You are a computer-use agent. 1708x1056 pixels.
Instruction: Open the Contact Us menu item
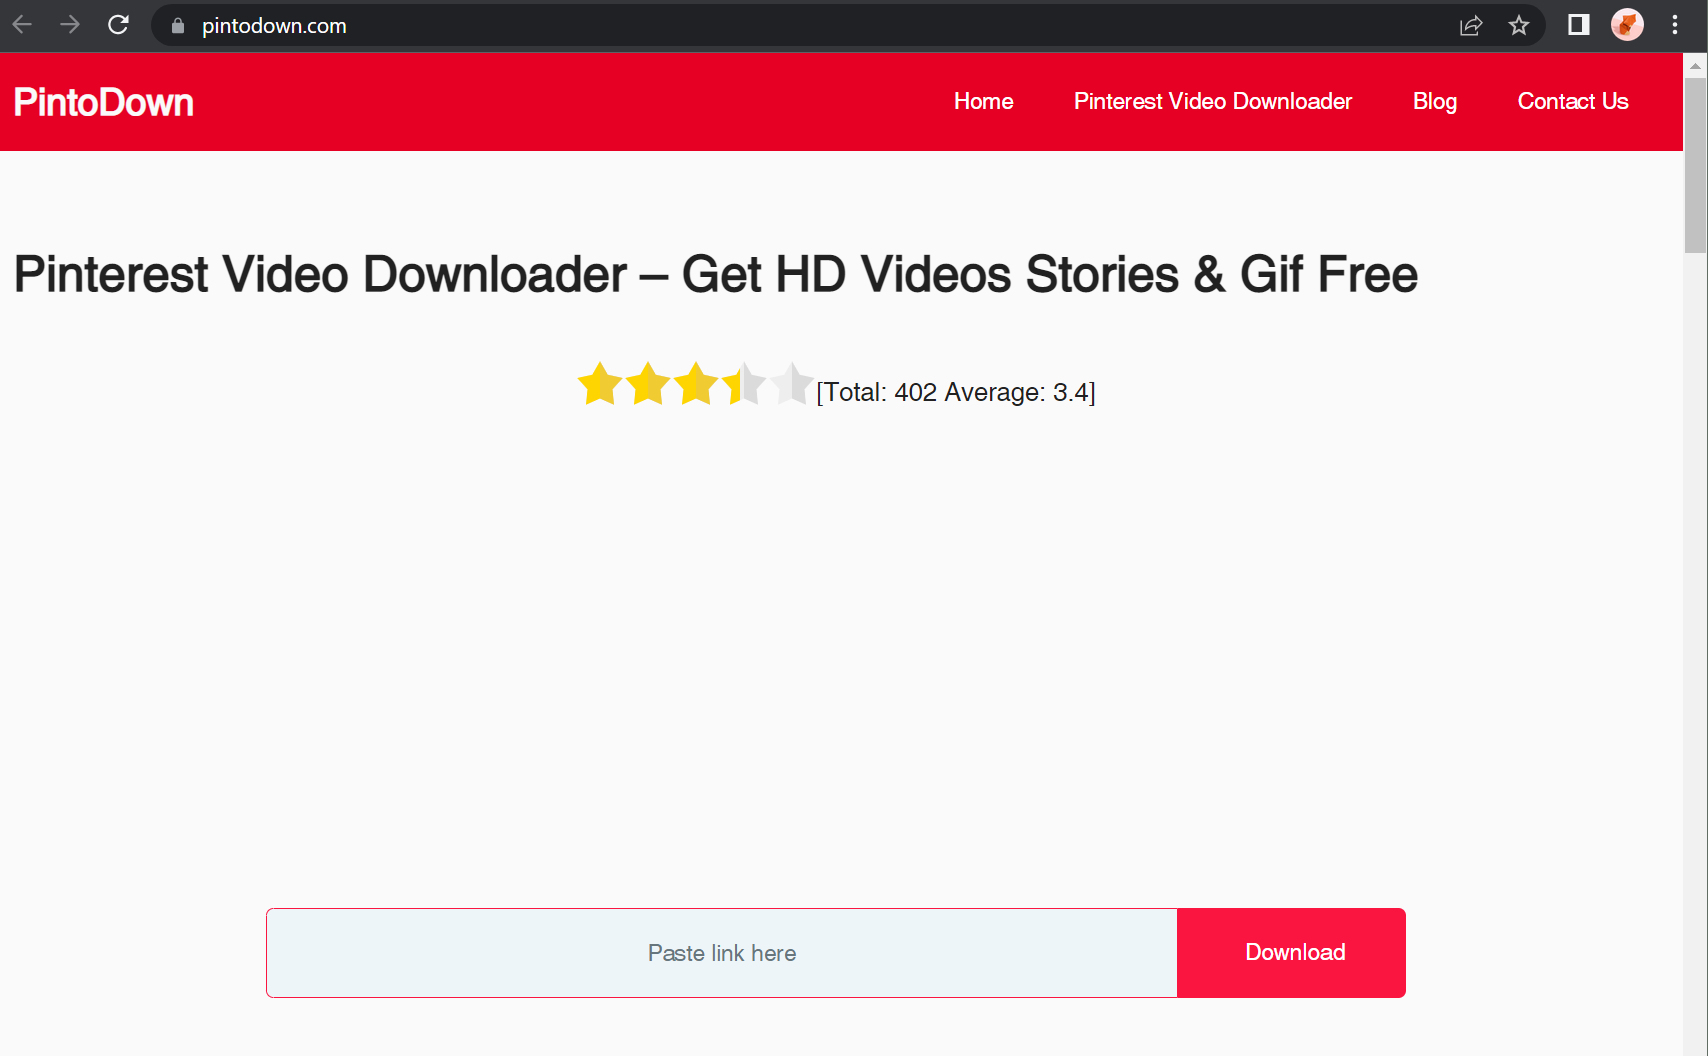click(x=1573, y=101)
